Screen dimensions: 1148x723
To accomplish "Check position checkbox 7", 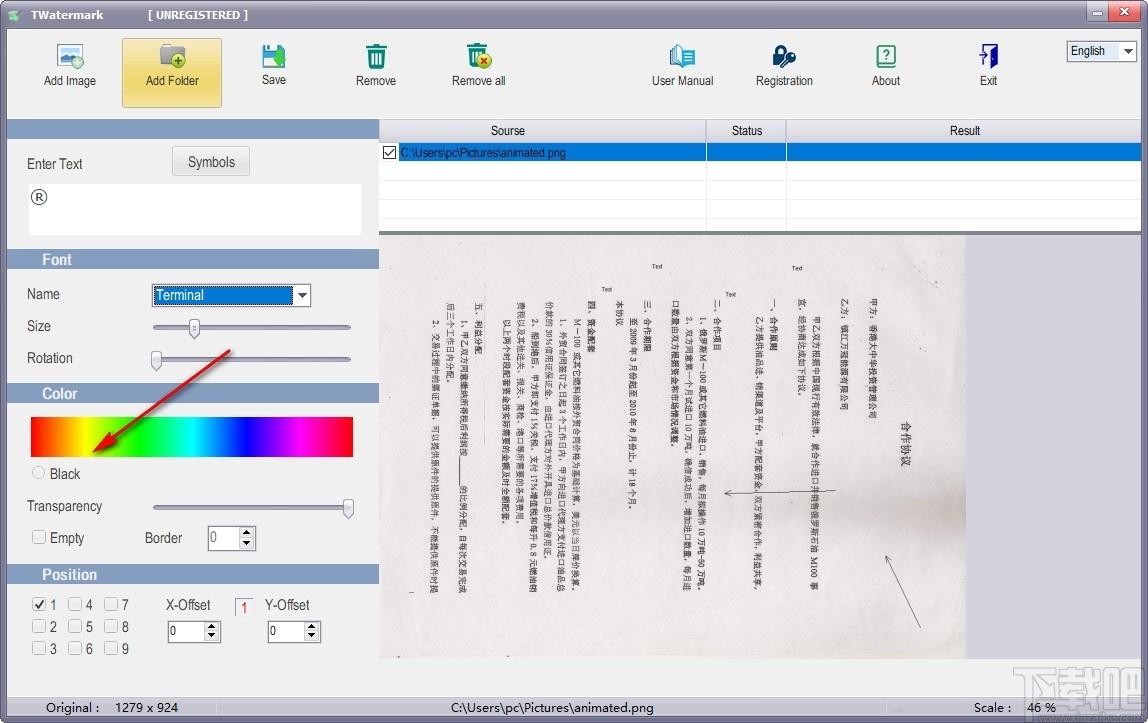I will 111,604.
